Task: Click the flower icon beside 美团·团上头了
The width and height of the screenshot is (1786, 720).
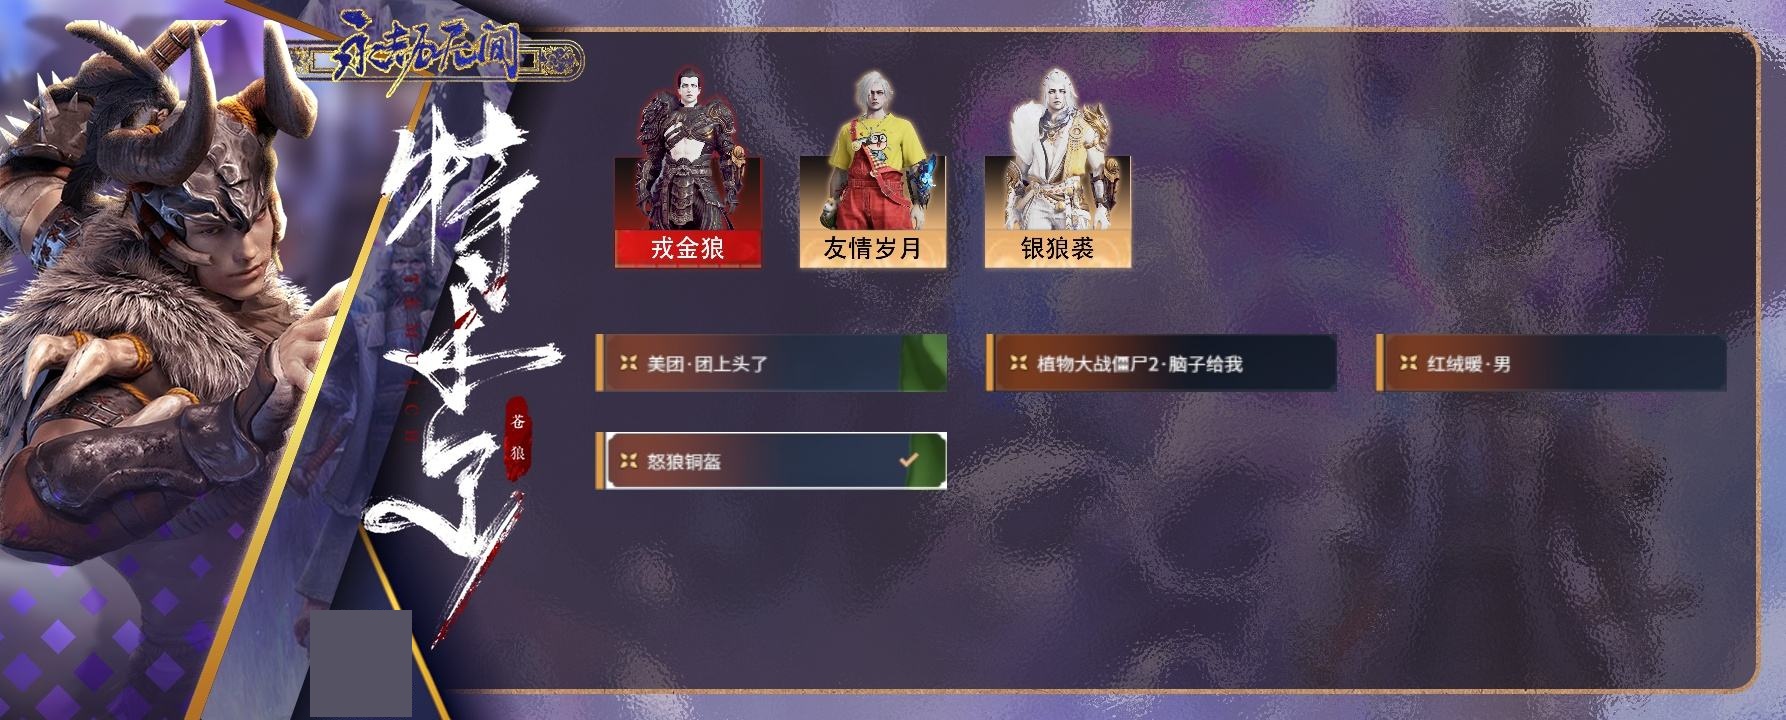Action: pyautogui.click(x=628, y=364)
